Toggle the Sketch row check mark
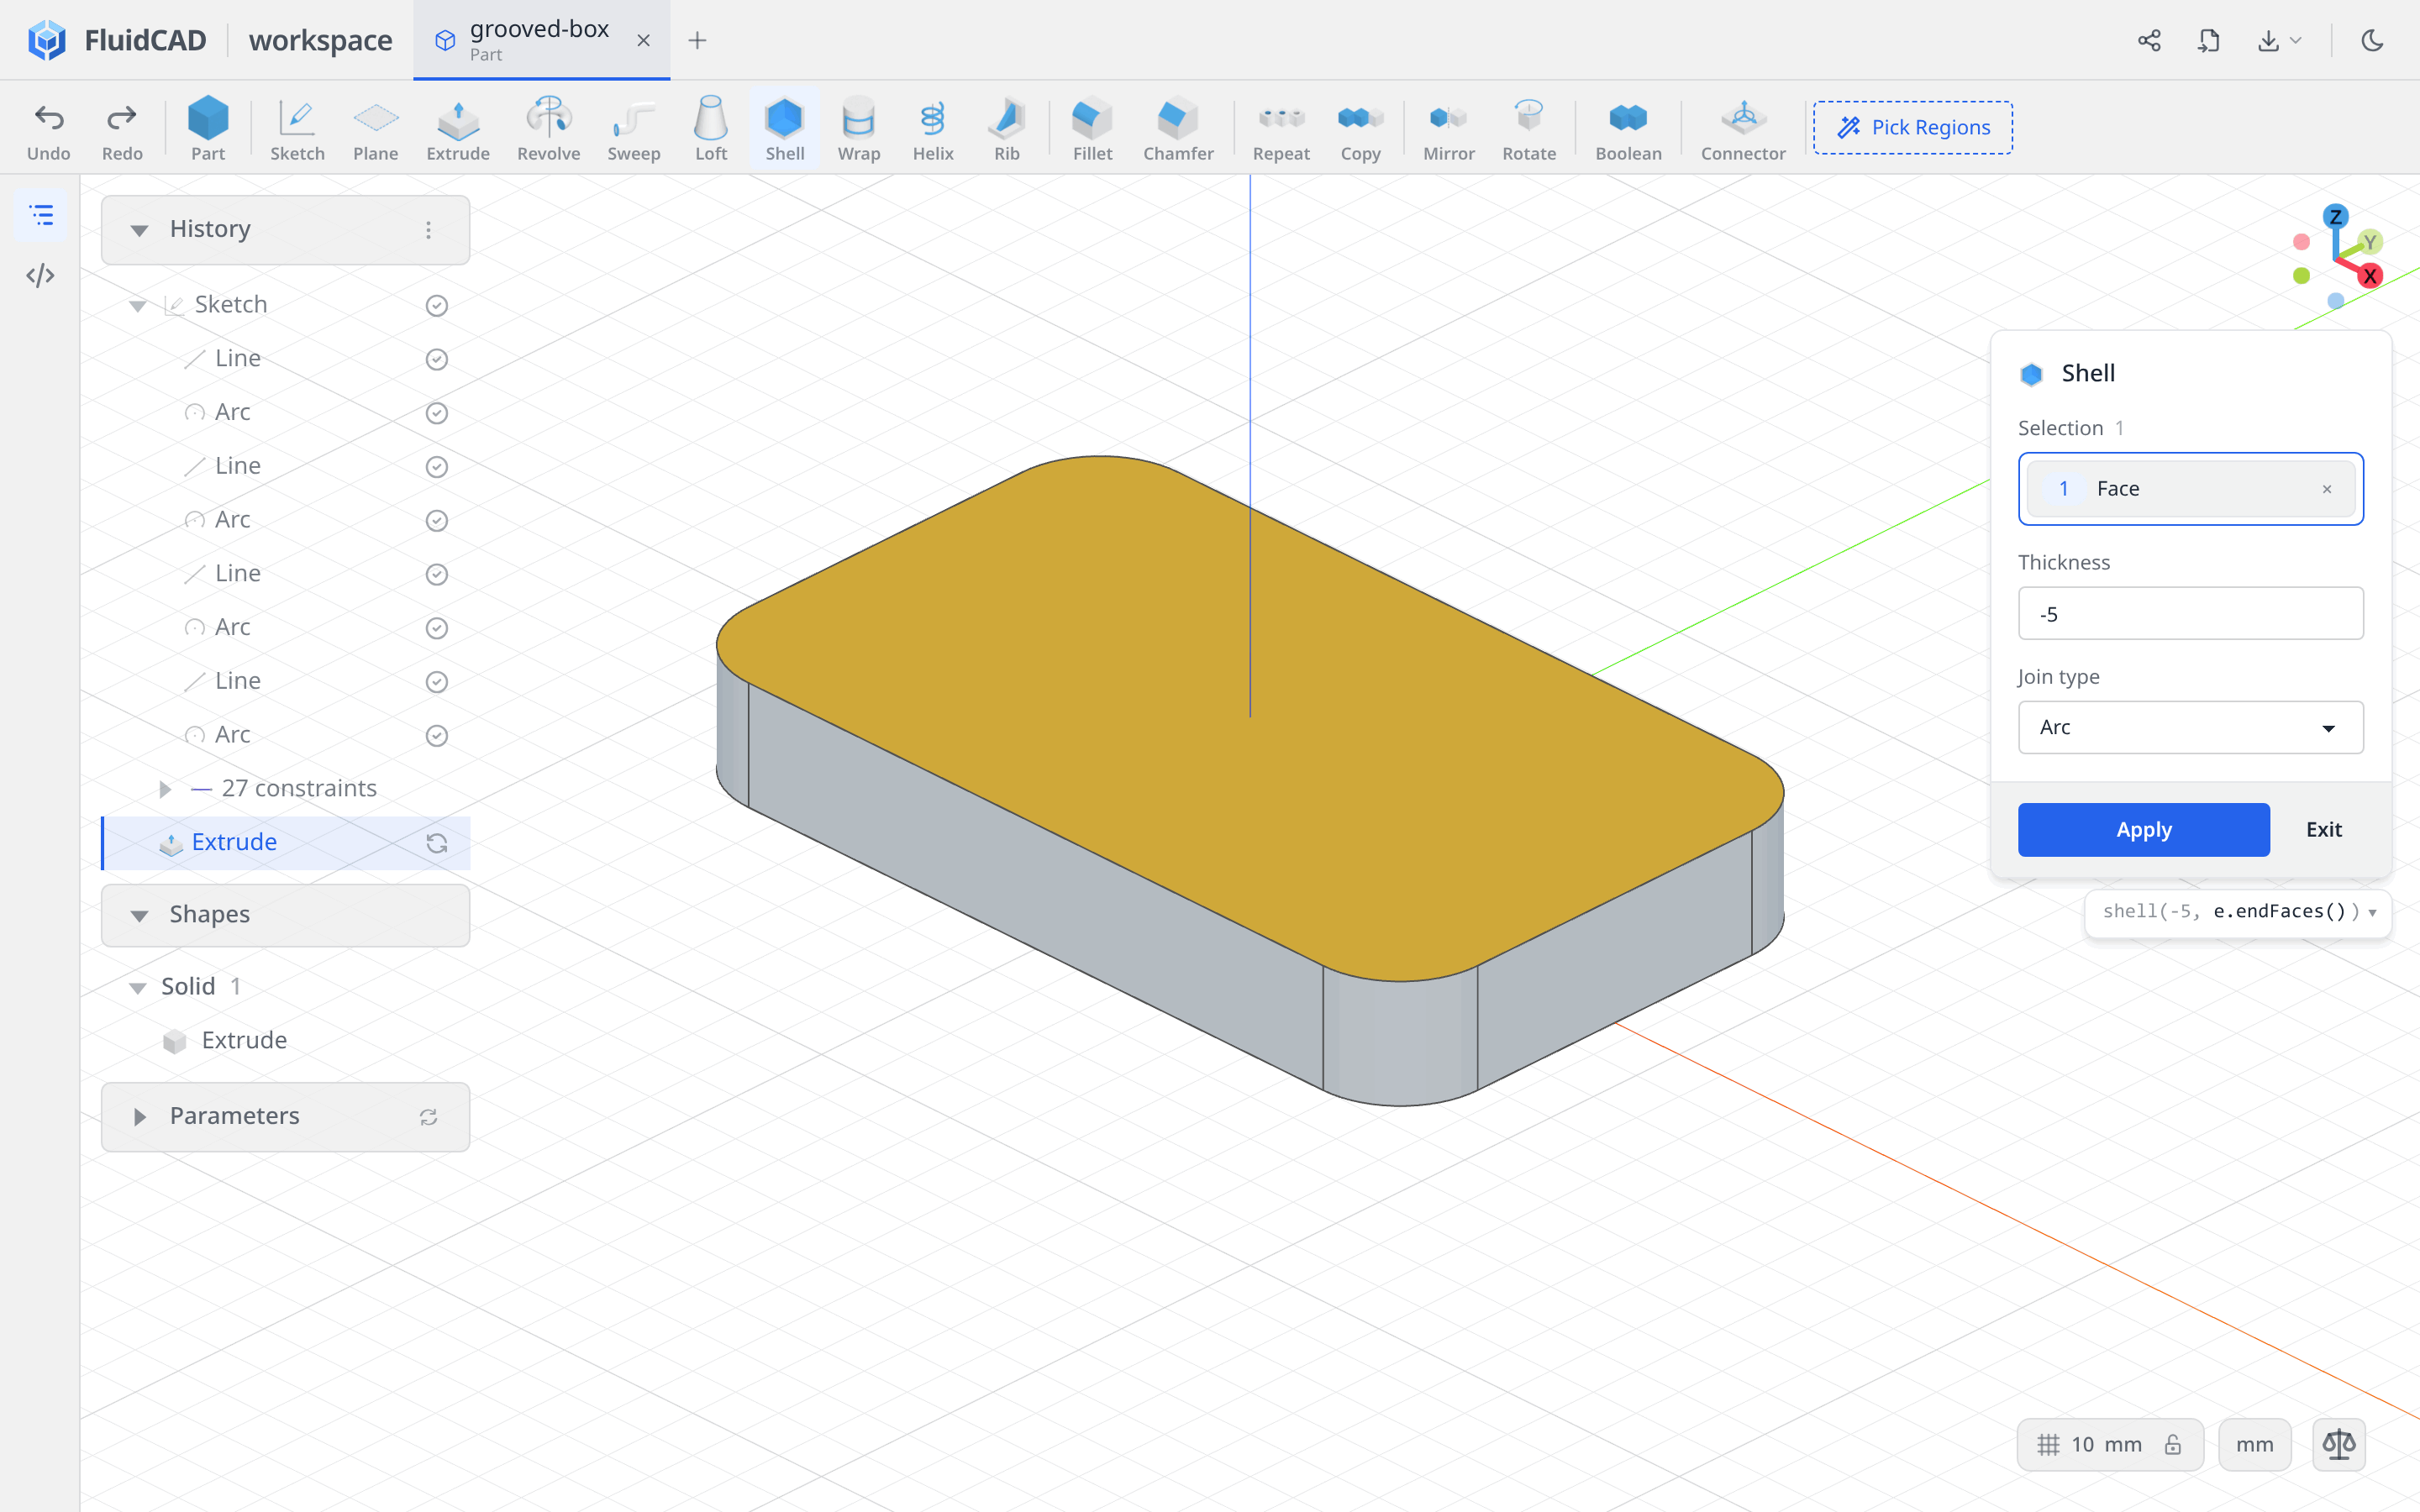The width and height of the screenshot is (2420, 1512). (437, 305)
